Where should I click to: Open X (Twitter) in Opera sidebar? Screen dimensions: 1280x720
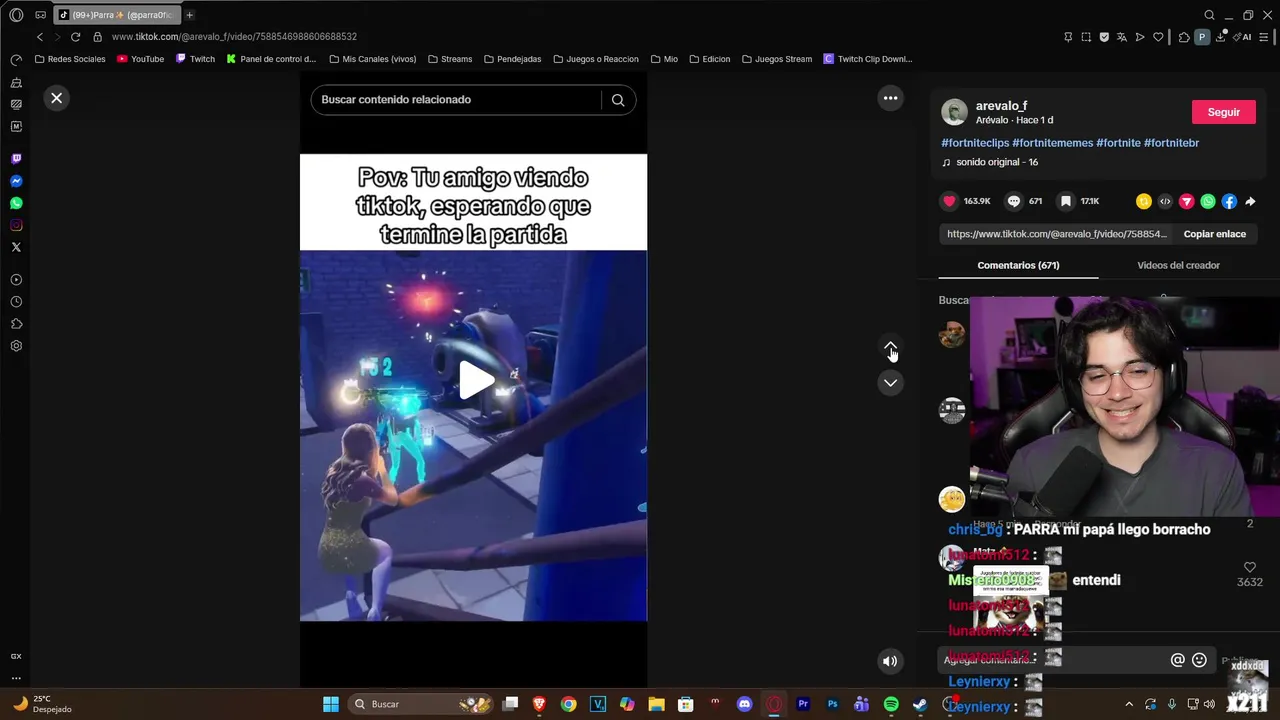[x=16, y=247]
